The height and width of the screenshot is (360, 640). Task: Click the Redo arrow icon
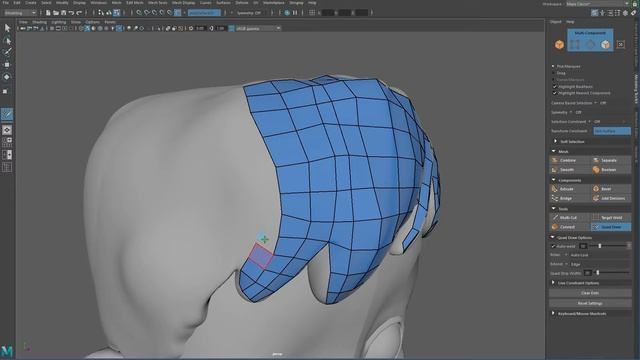point(79,13)
